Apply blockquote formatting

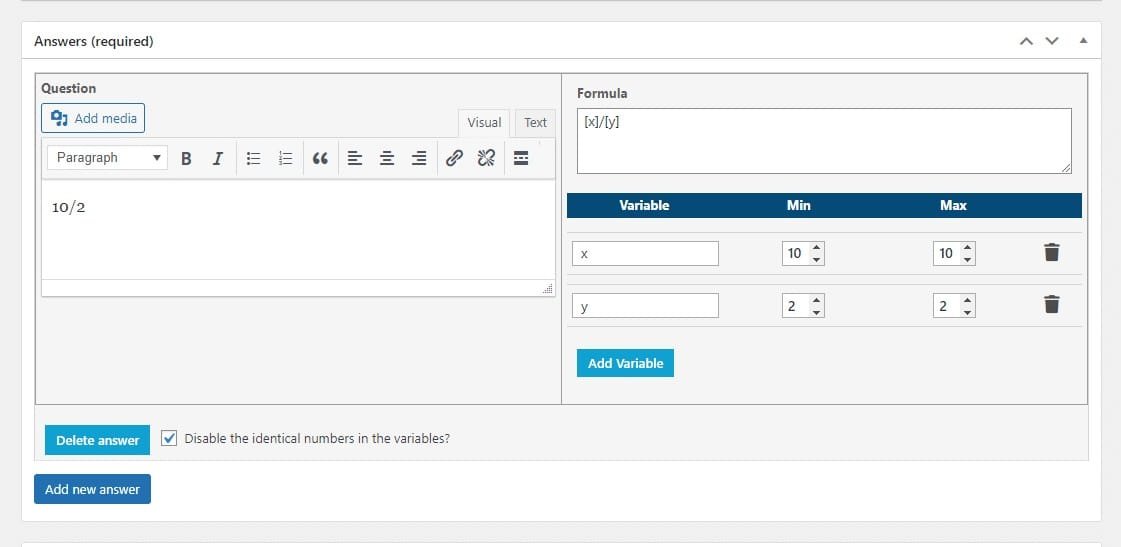[320, 158]
